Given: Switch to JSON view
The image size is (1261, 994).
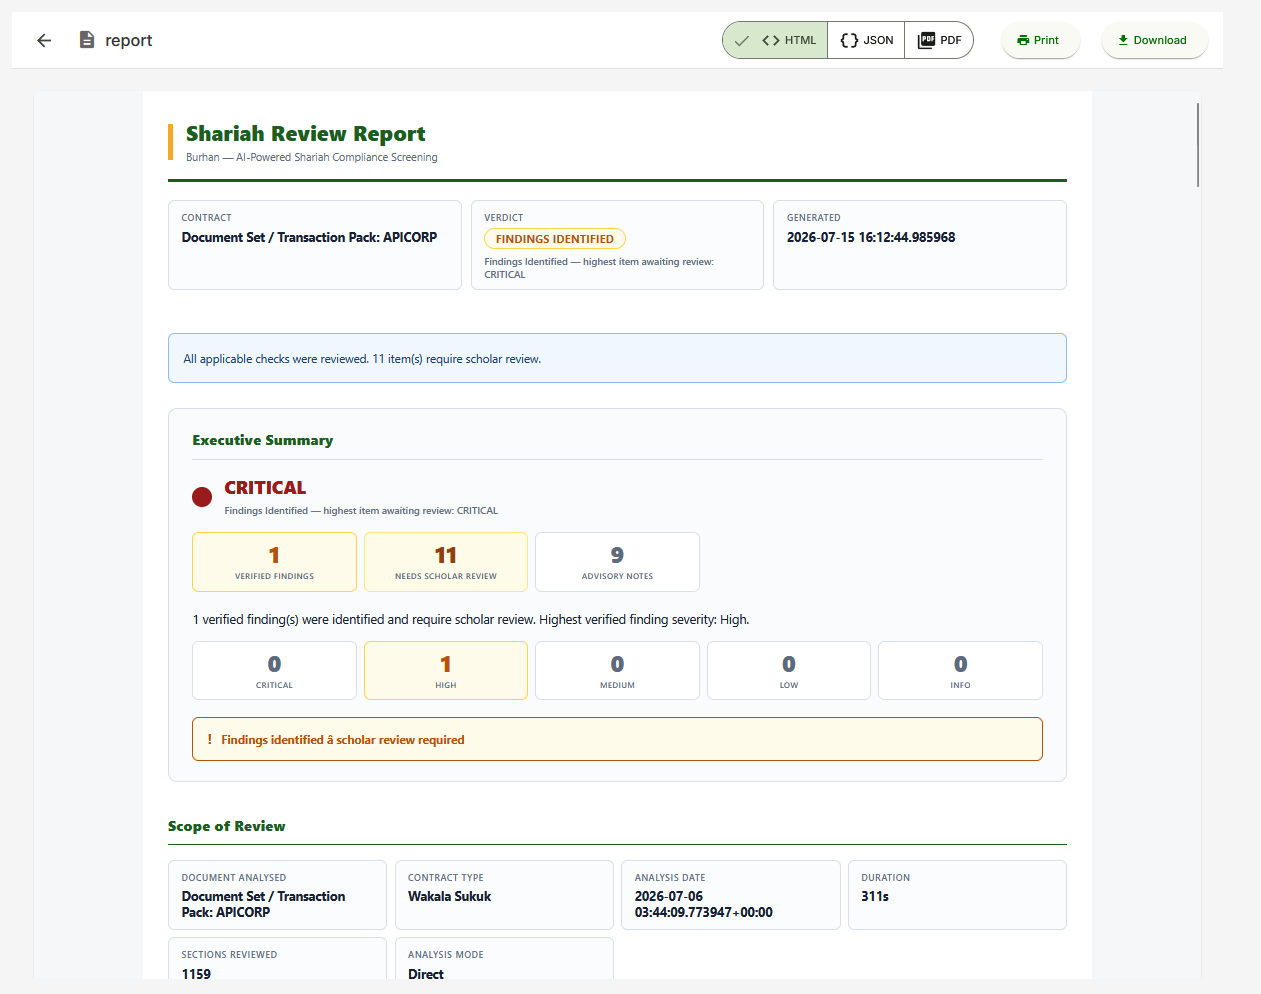Looking at the screenshot, I should click(x=866, y=40).
